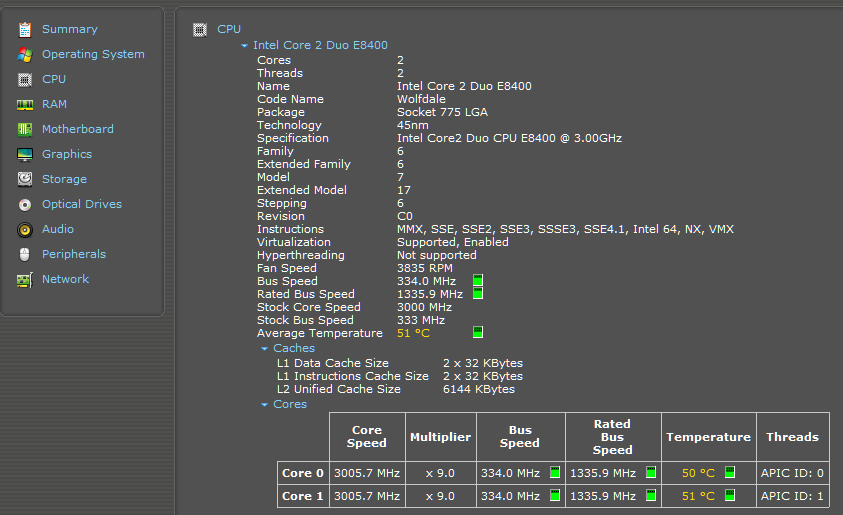Click the Core 1 APIC ID: 1 cell
The width and height of the screenshot is (843, 515).
coord(792,496)
